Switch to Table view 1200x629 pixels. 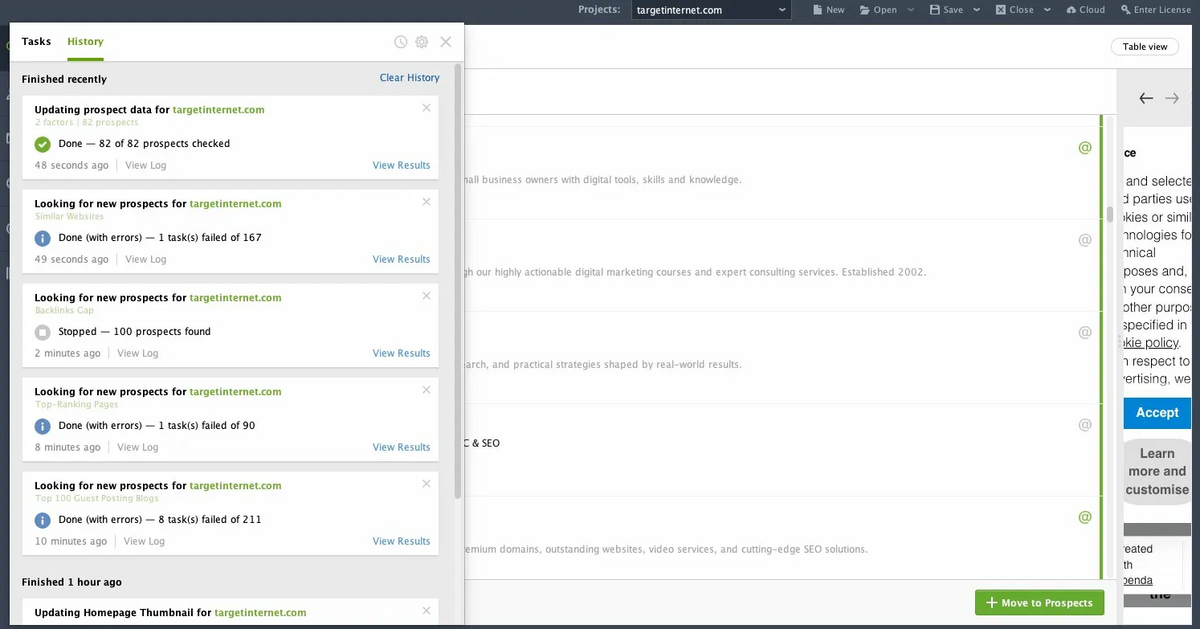click(x=1144, y=47)
